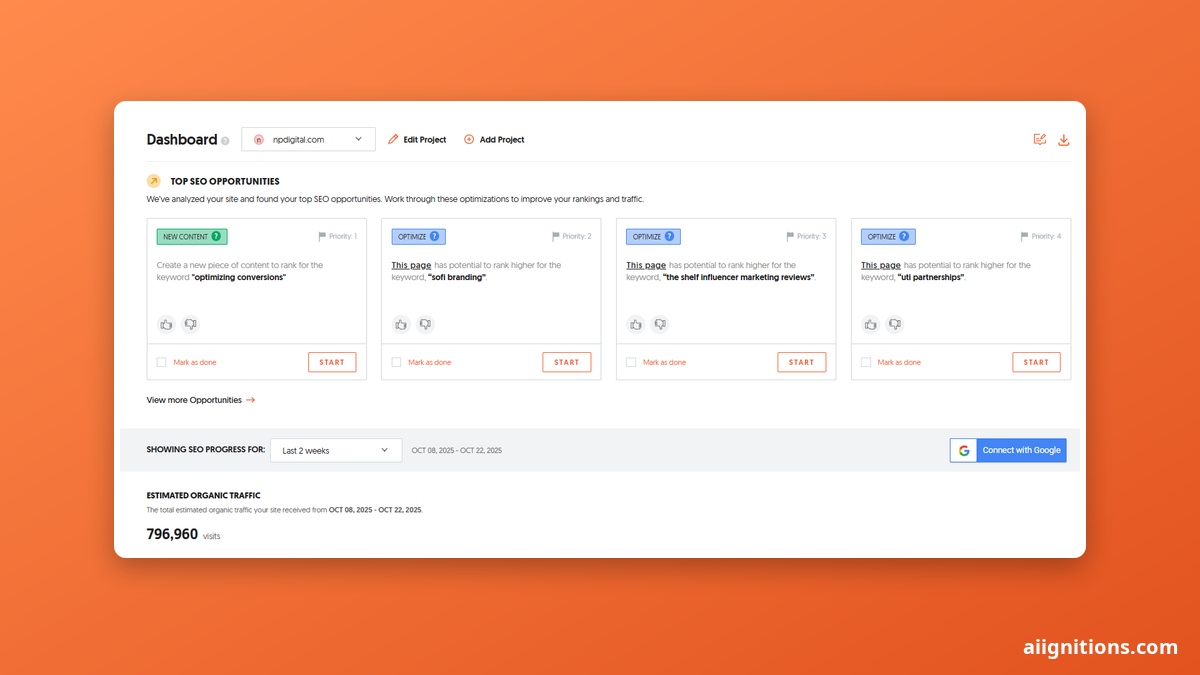Start the uti partnerships opportunity
This screenshot has height=675, width=1200.
point(1037,362)
